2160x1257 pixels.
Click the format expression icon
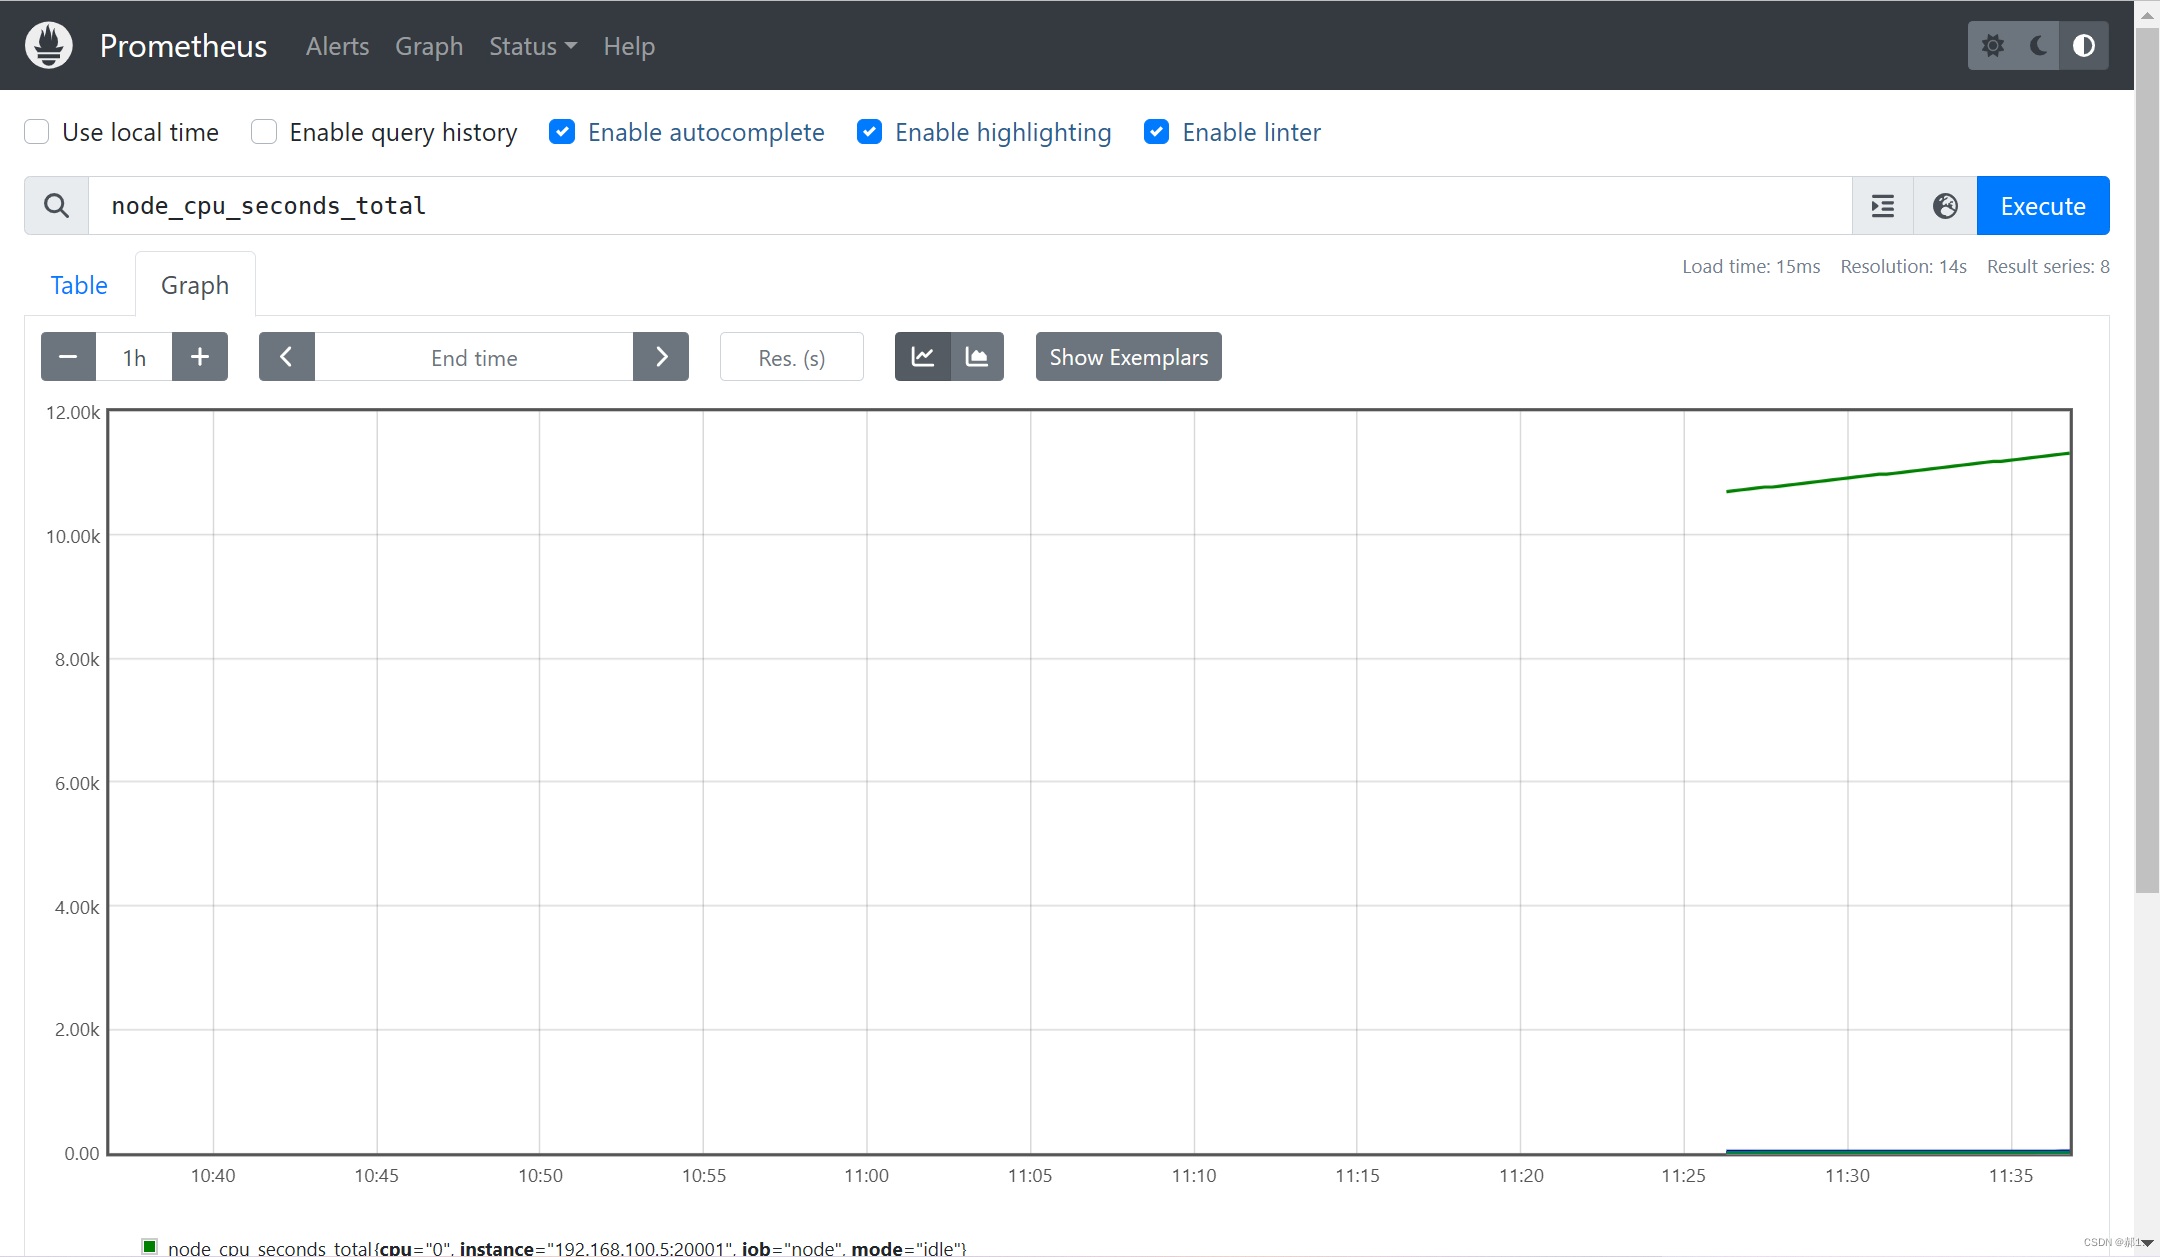click(x=1882, y=206)
